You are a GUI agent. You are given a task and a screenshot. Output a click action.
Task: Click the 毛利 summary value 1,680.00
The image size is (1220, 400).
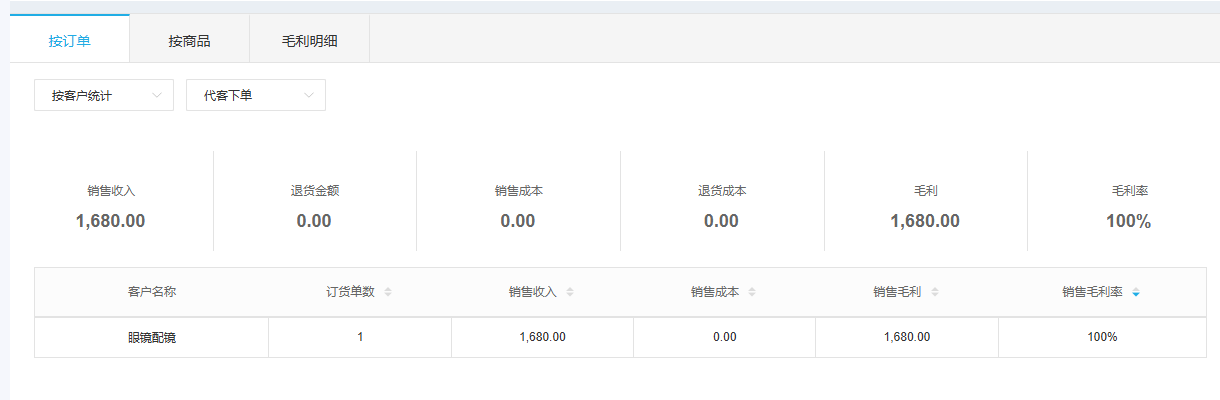pyautogui.click(x=925, y=221)
